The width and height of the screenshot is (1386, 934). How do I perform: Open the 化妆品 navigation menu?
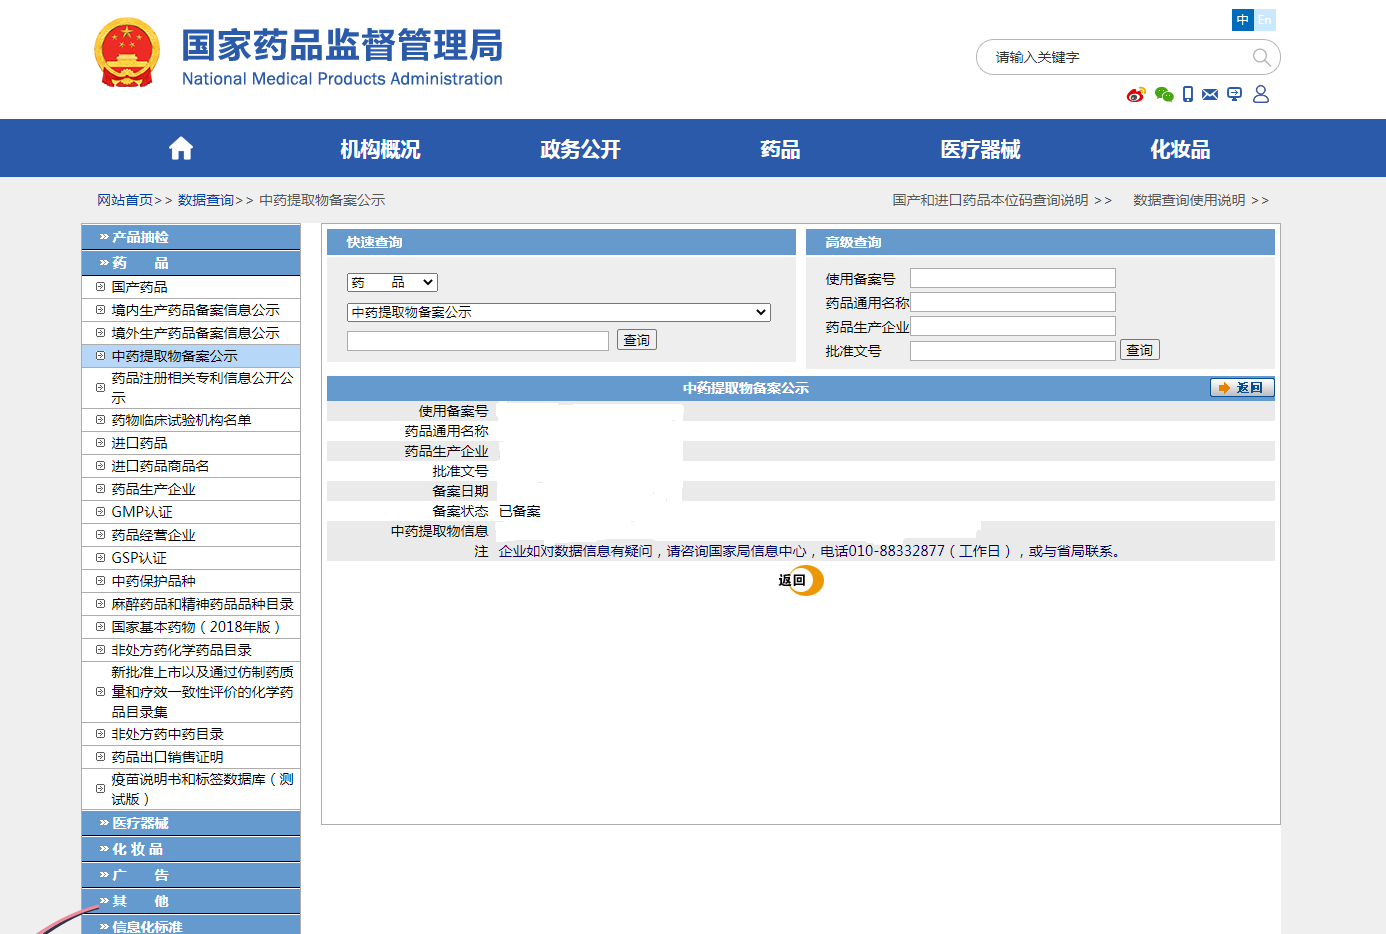point(1180,149)
